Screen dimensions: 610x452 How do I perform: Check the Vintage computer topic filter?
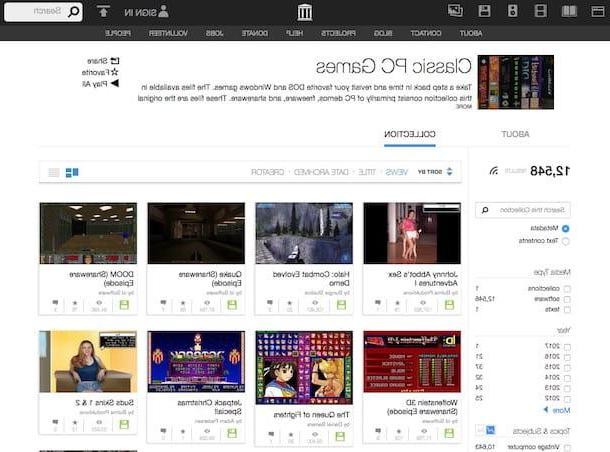567,448
